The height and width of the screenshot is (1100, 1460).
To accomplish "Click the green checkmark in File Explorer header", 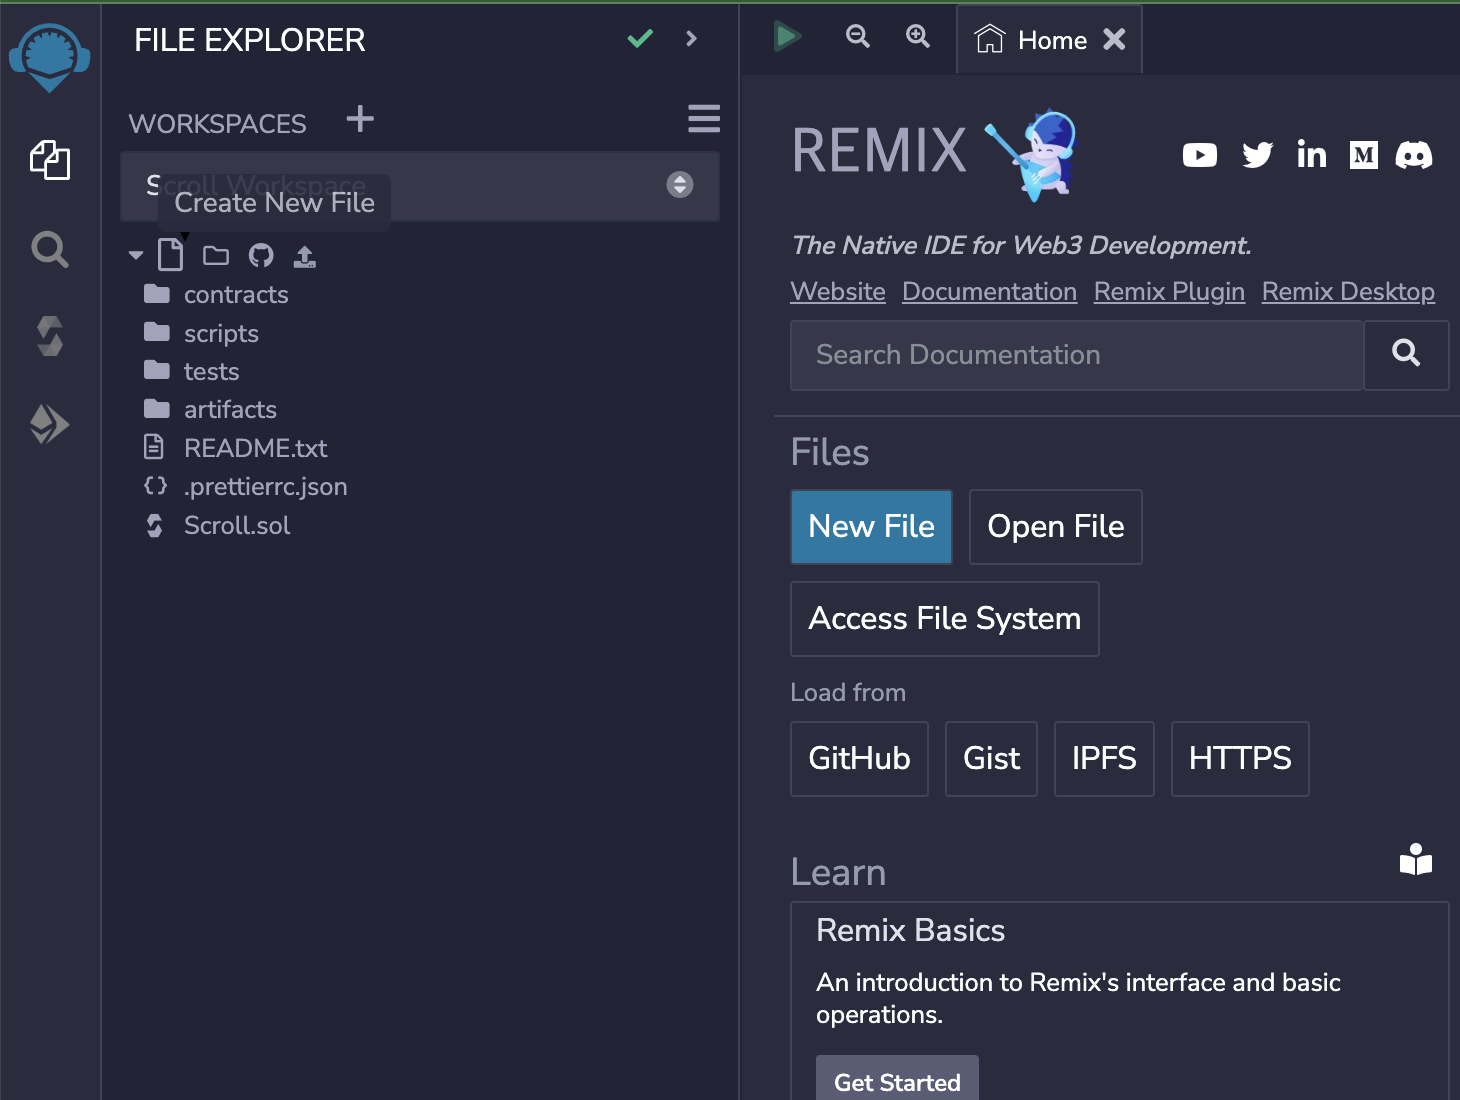I will coord(640,39).
